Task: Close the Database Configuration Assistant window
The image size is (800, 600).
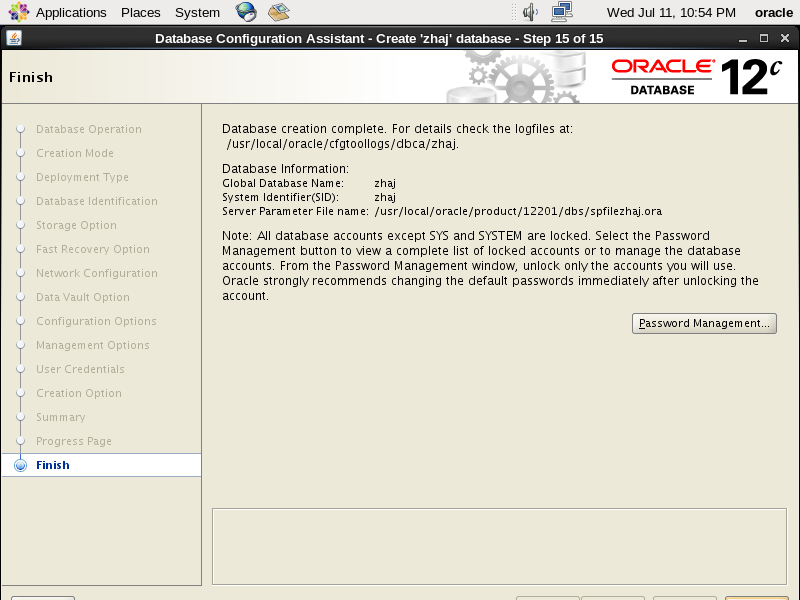Action: click(x=785, y=38)
